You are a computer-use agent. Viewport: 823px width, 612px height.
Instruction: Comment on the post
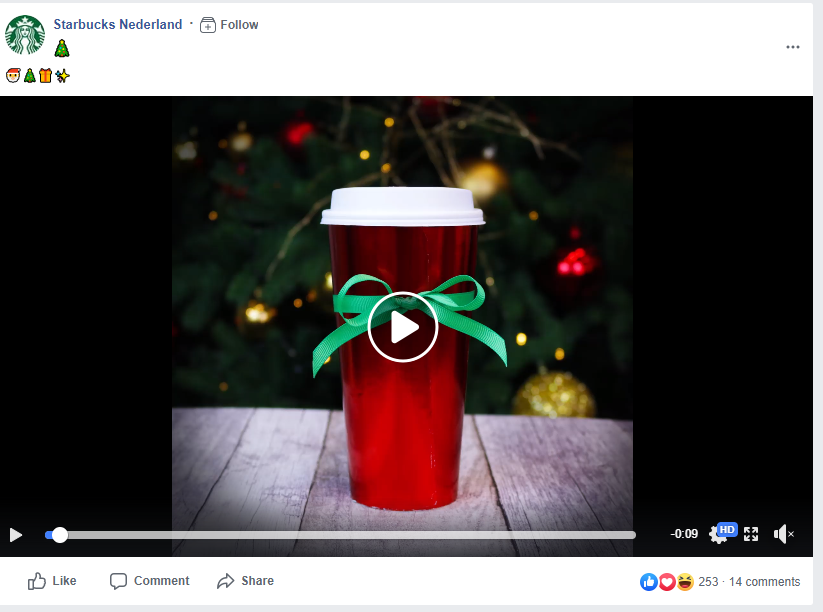(x=150, y=581)
